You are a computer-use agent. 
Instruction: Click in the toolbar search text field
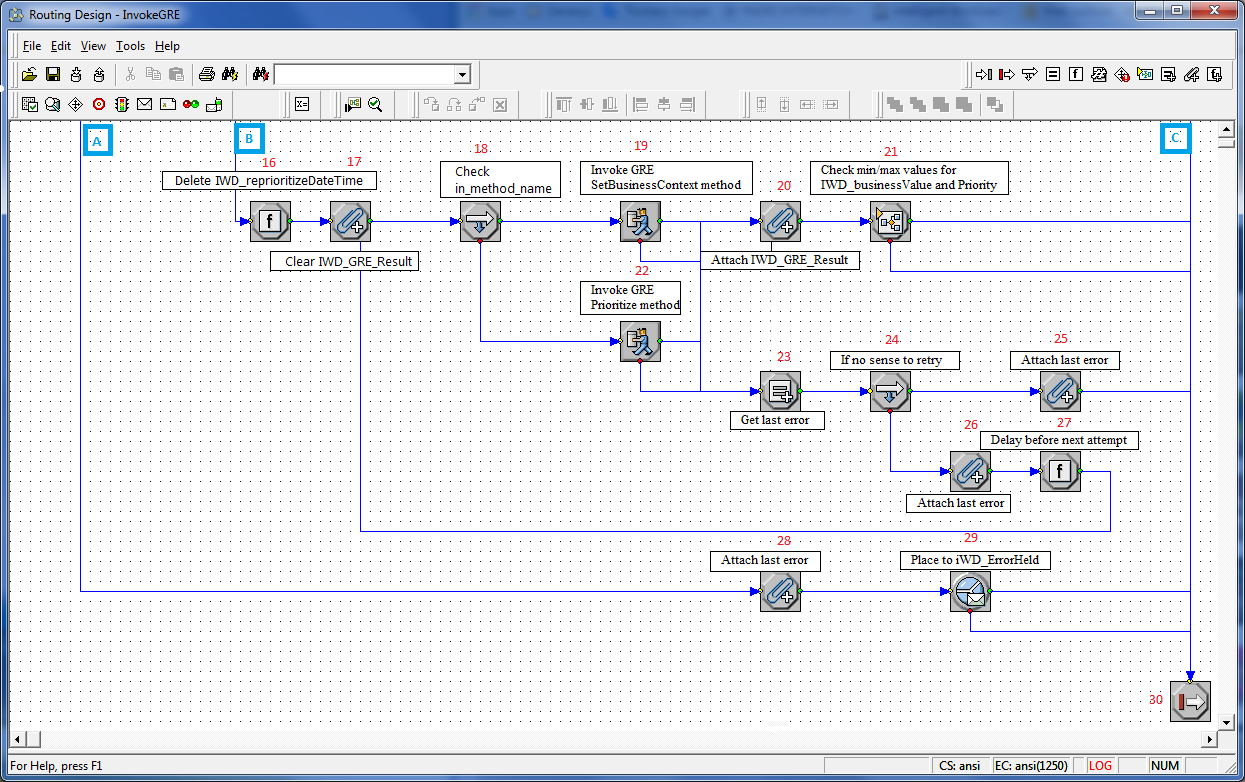tap(363, 75)
